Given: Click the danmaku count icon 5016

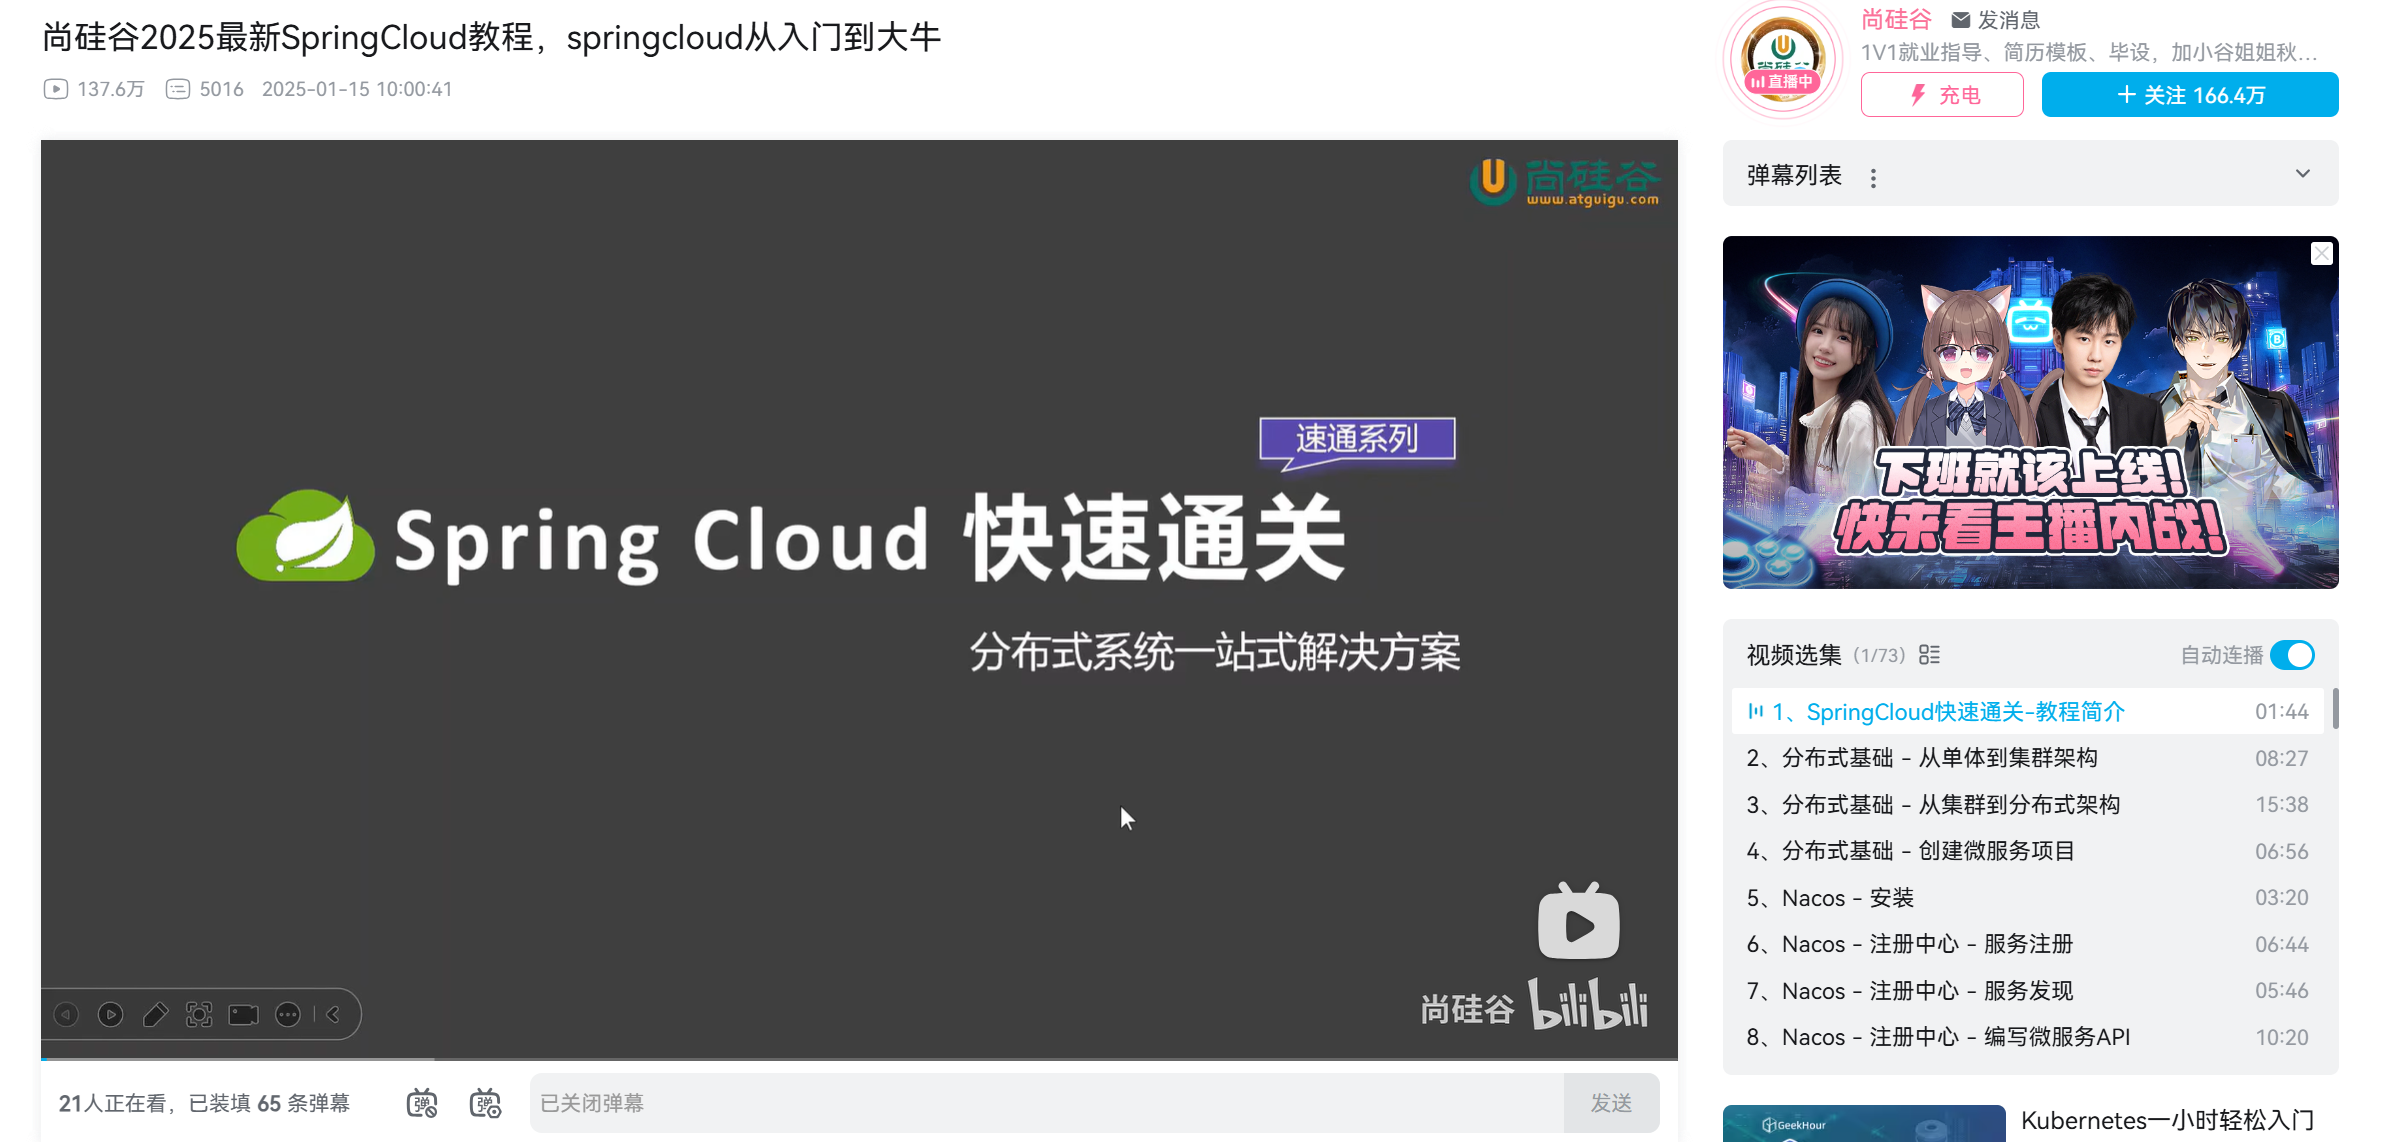Looking at the screenshot, I should (x=177, y=89).
